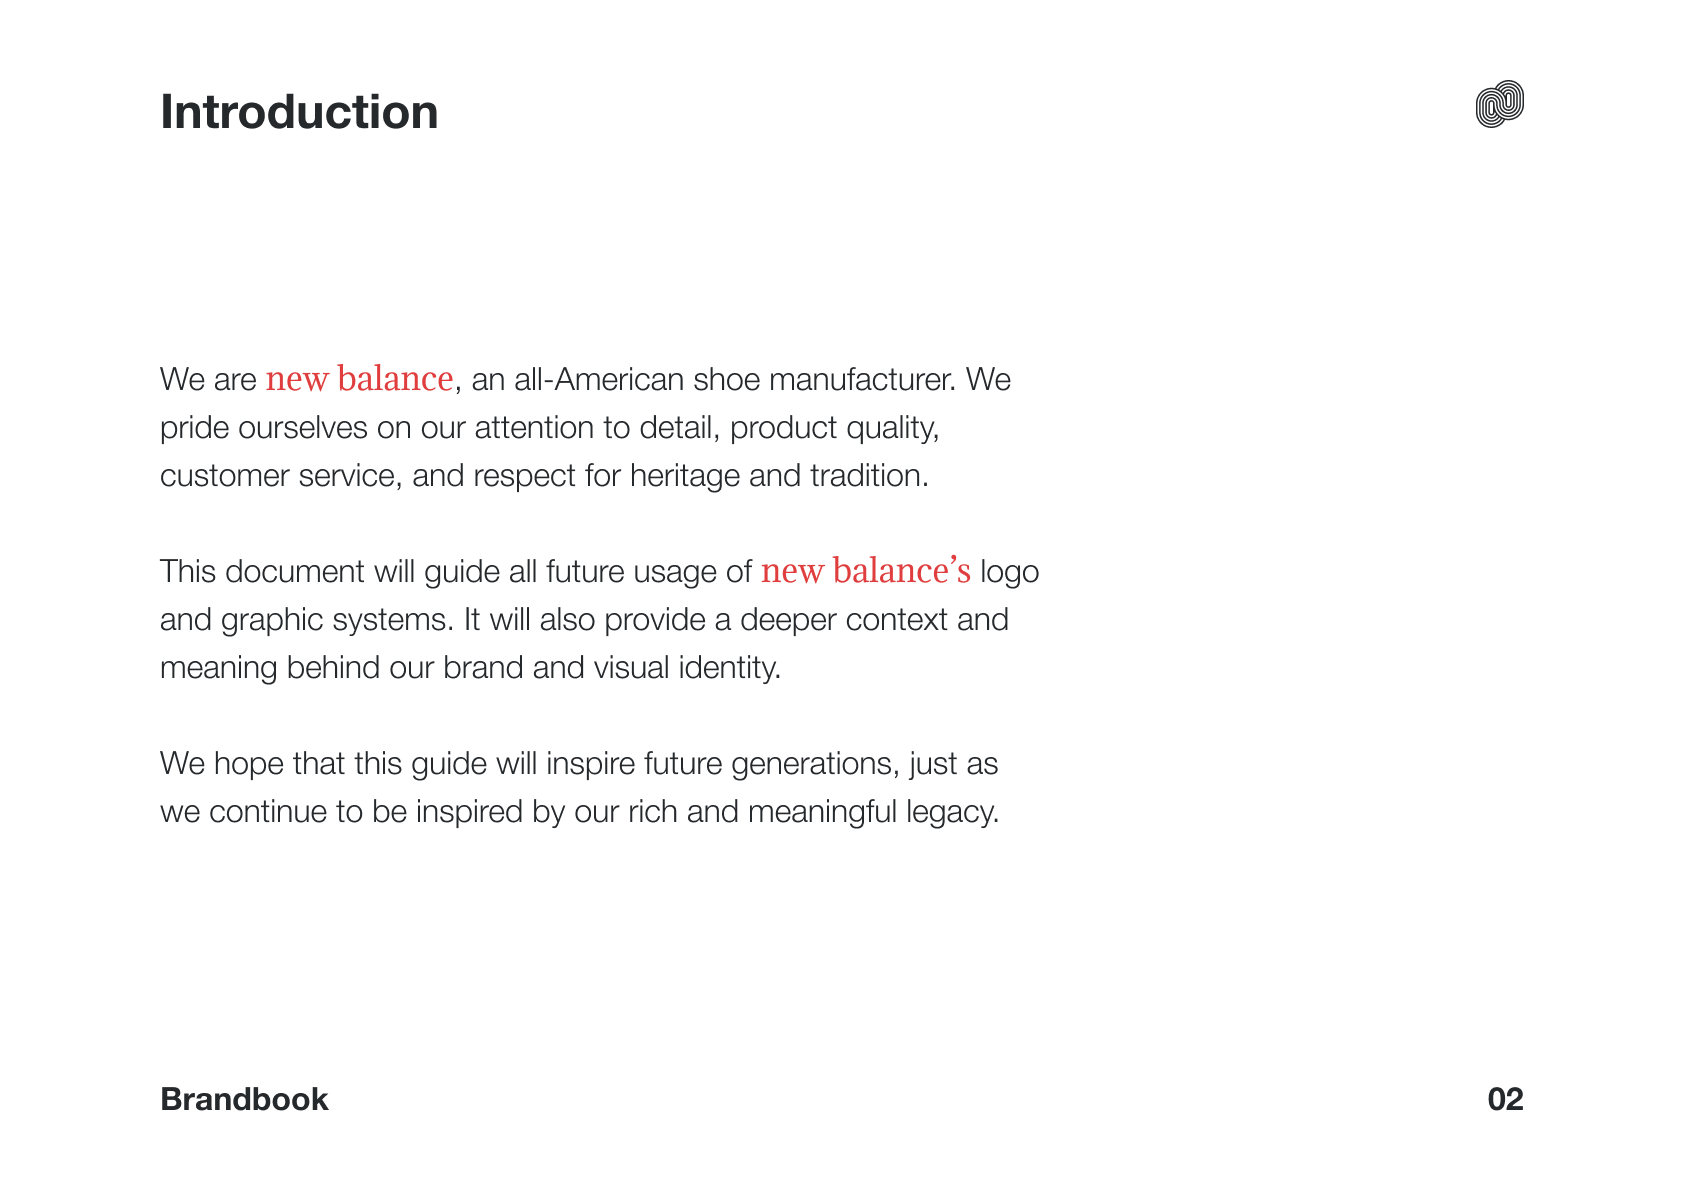Click red 'new balance' text in first paragraph
The image size is (1684, 1190).
pos(360,379)
